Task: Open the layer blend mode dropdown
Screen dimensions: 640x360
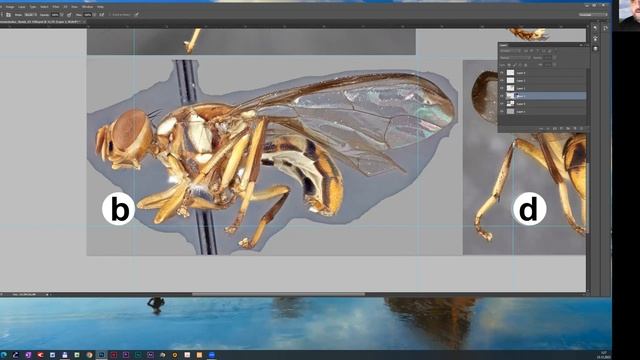Action: 516,58
